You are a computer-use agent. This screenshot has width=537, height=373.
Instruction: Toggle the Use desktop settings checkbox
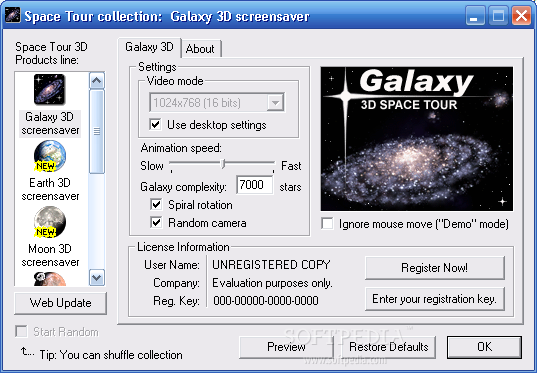(155, 124)
